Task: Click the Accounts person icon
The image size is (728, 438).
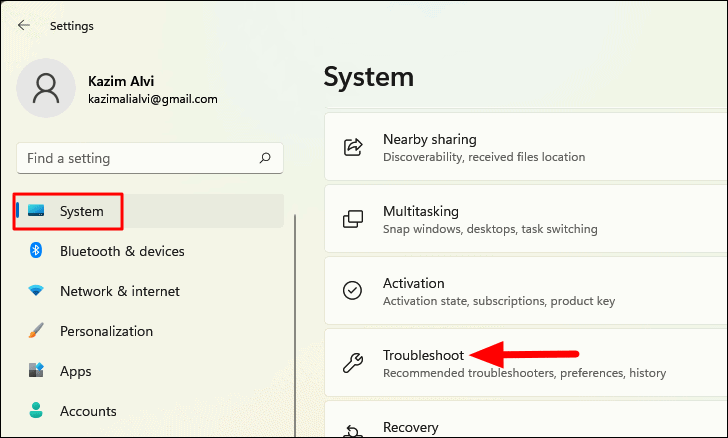Action: (x=36, y=411)
